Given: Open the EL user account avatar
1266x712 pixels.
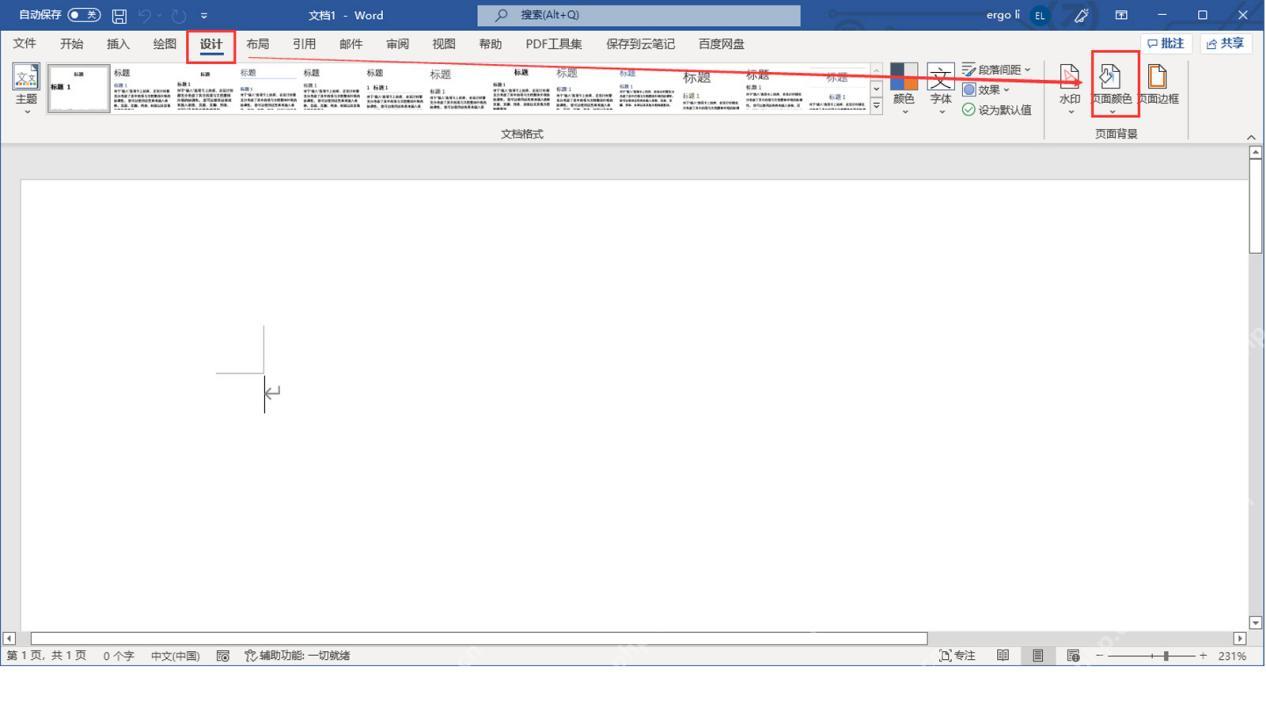Looking at the screenshot, I should [x=1038, y=15].
